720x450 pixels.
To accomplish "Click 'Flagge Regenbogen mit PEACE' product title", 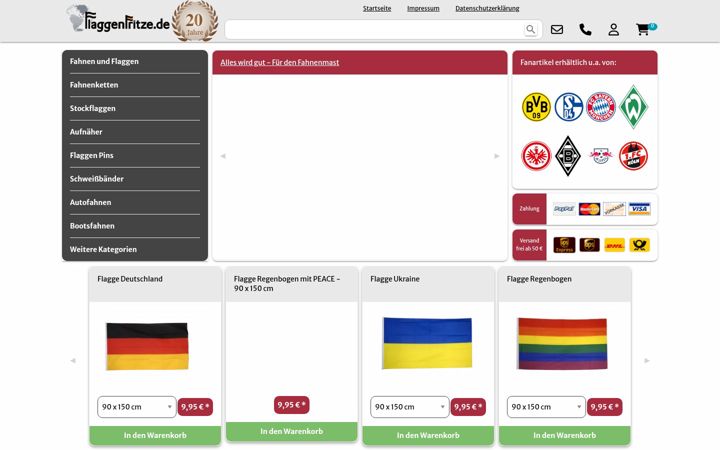I will [287, 283].
